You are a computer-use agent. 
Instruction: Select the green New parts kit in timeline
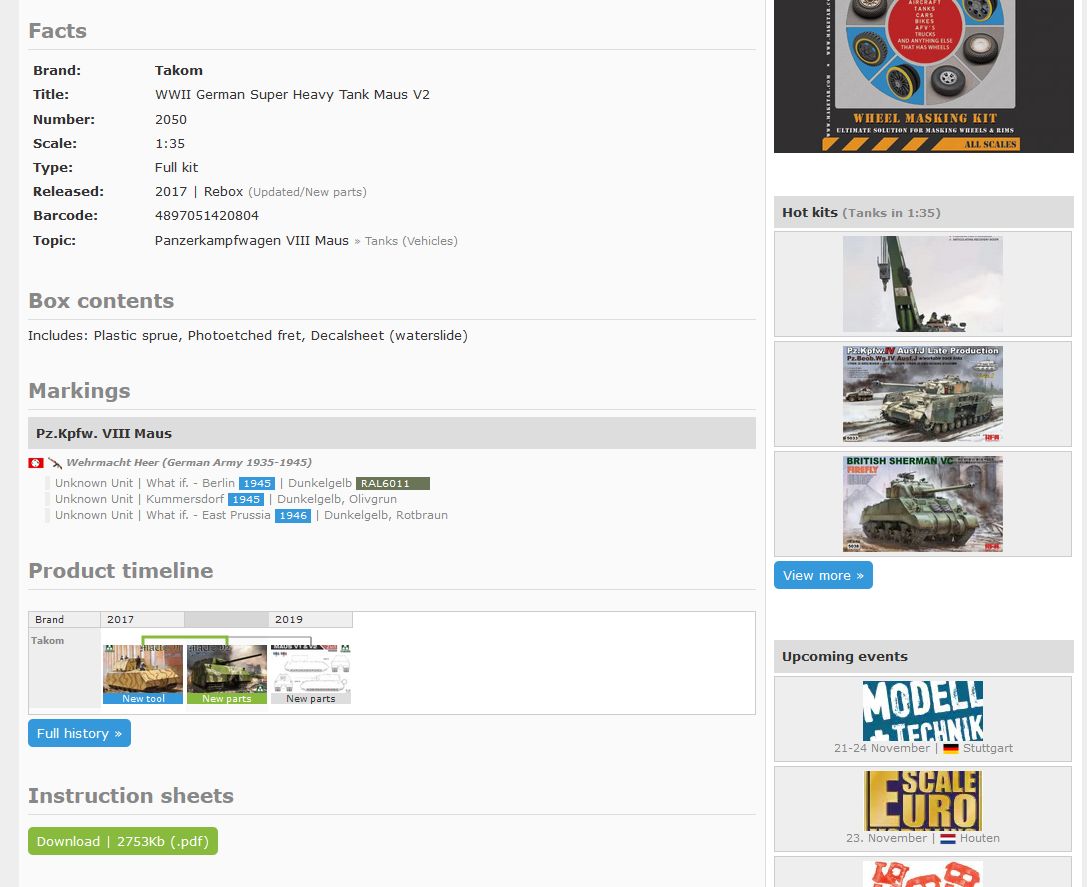tap(227, 671)
